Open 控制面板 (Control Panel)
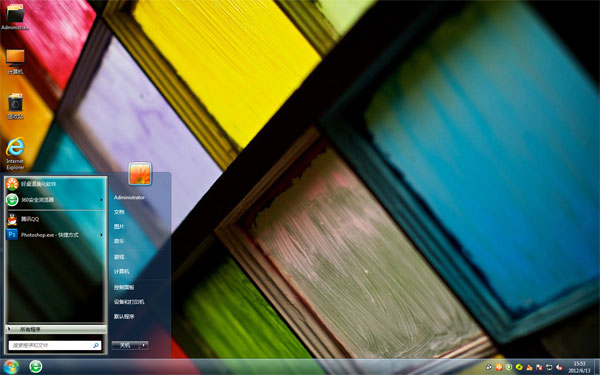This screenshot has width=600, height=375. click(x=124, y=287)
